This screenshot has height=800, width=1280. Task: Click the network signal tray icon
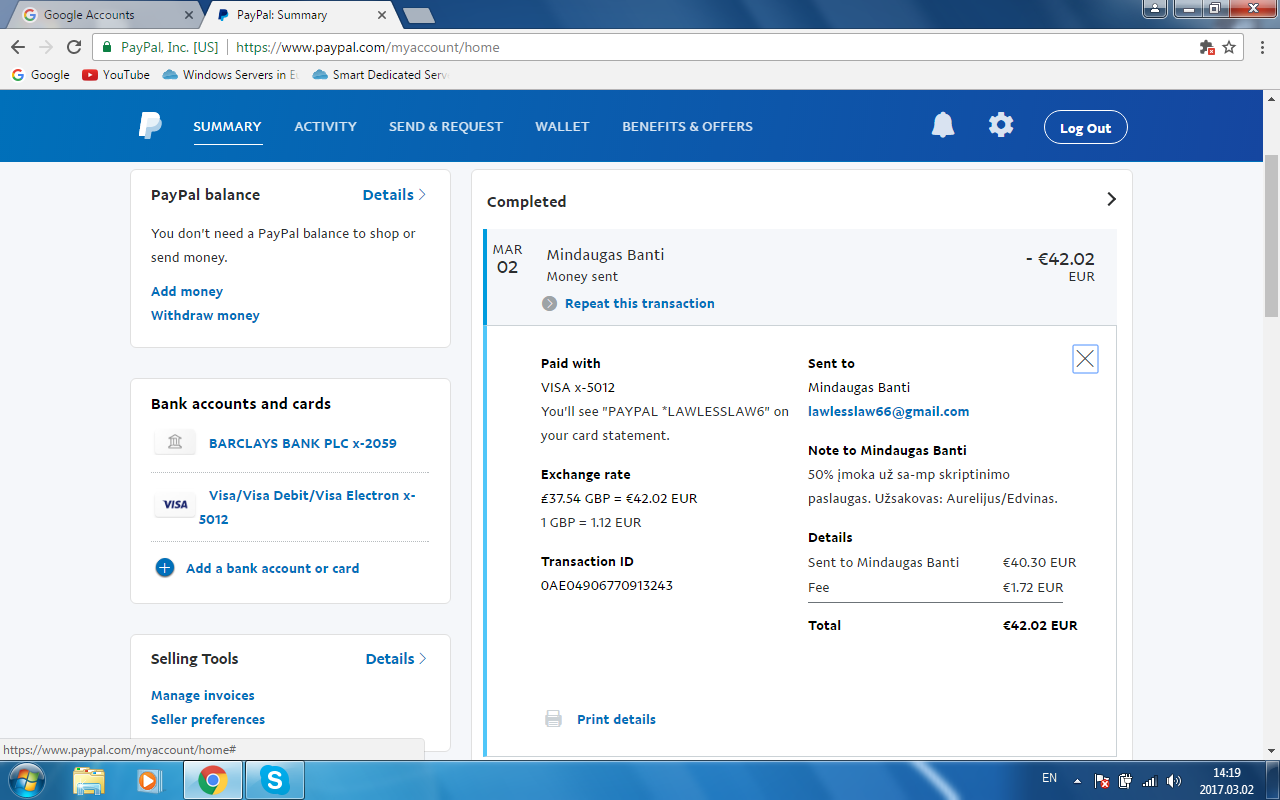(1150, 781)
